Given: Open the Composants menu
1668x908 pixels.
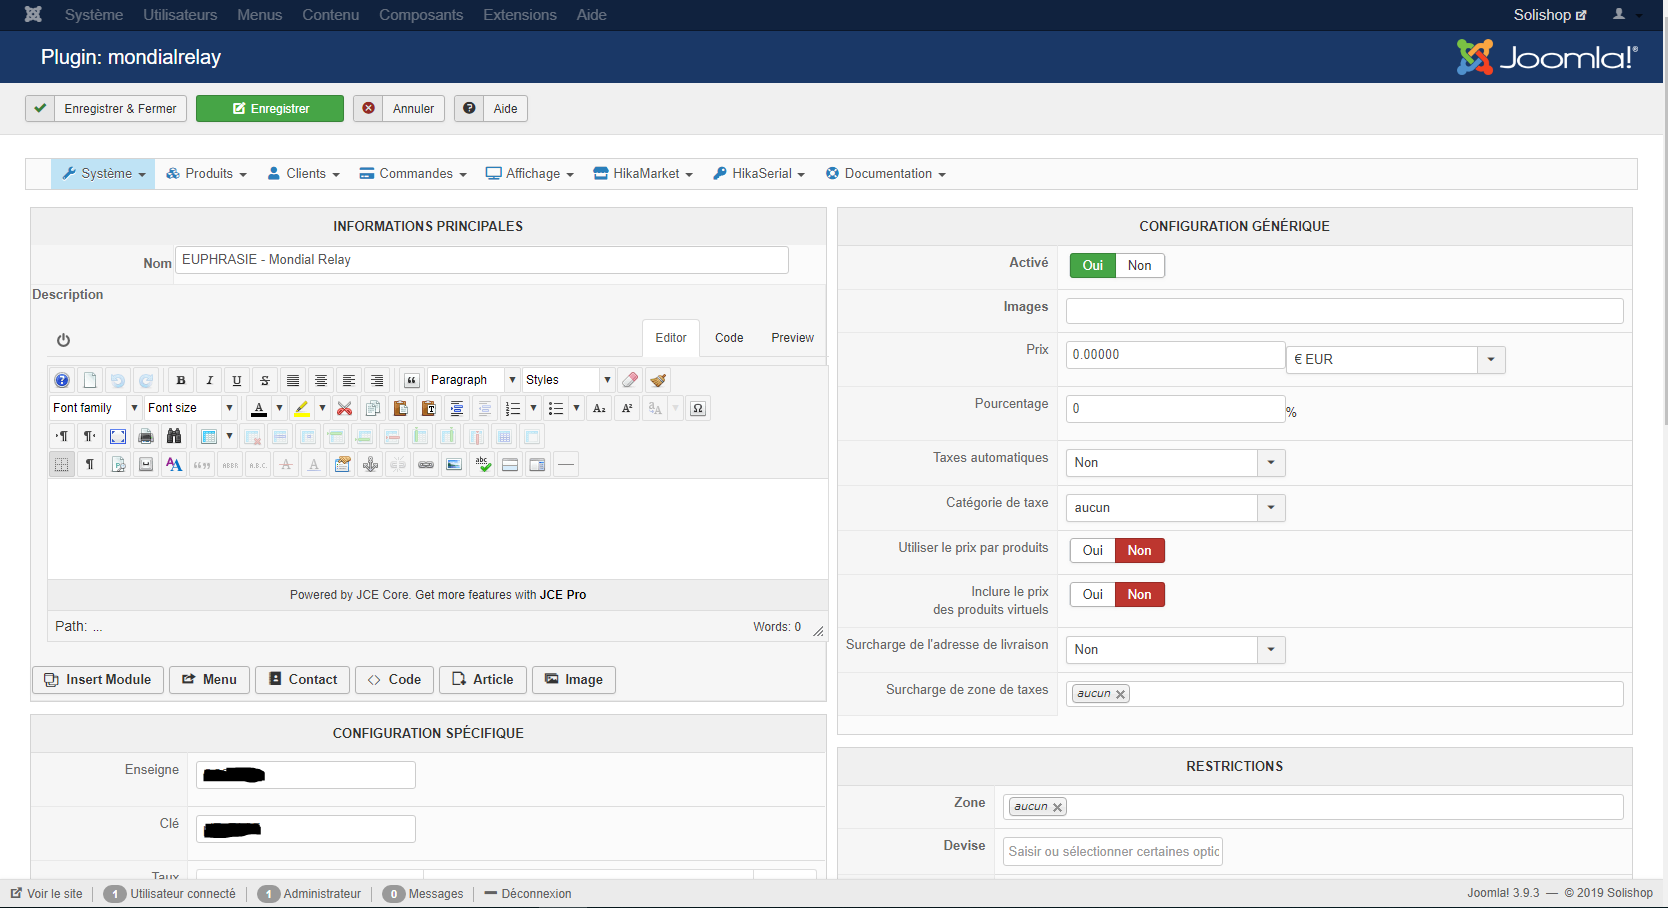Looking at the screenshot, I should click(x=420, y=15).
